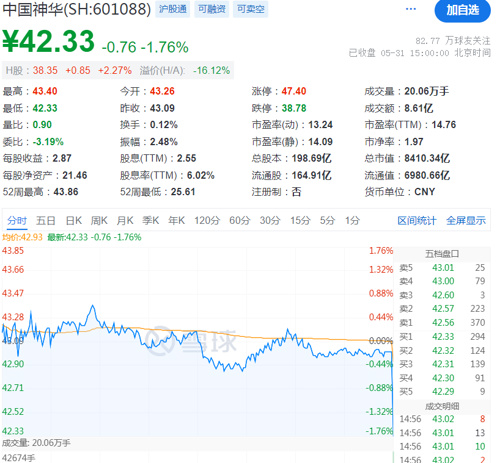Click the H股 38.35 quote row

(118, 71)
